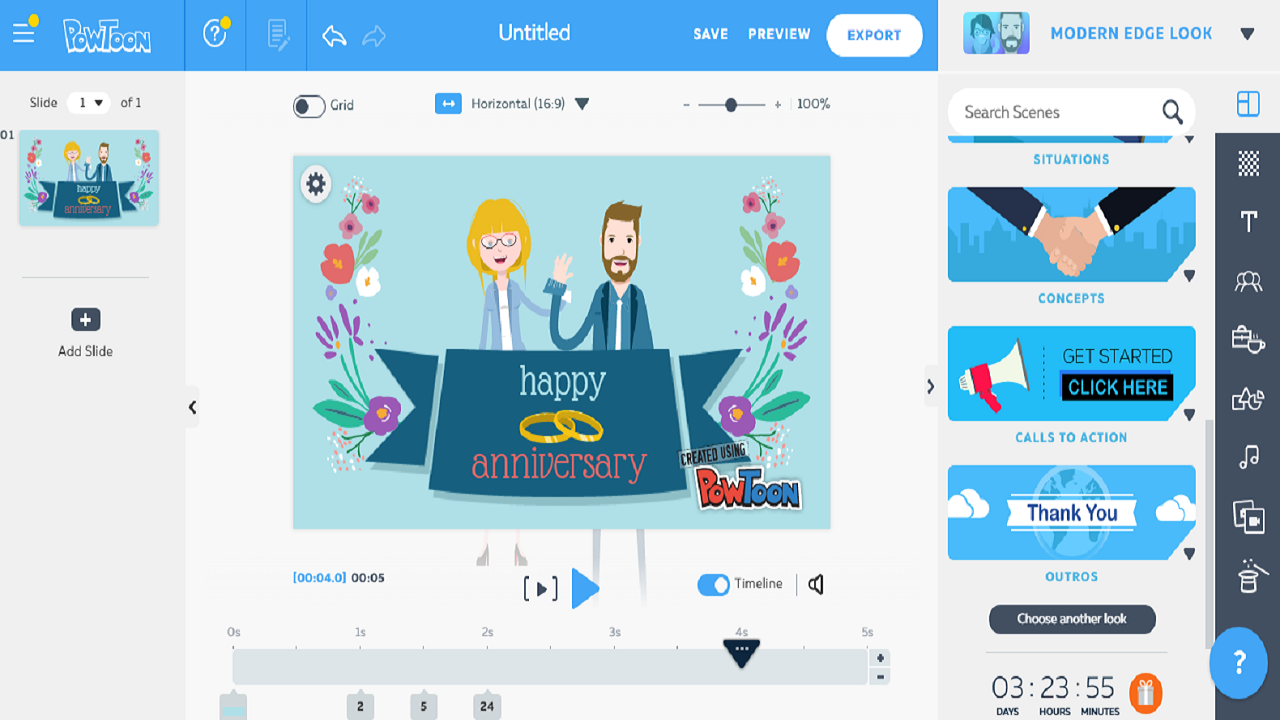Click the MODERN EDGE LOOK label
1280x720 pixels.
pos(1131,34)
